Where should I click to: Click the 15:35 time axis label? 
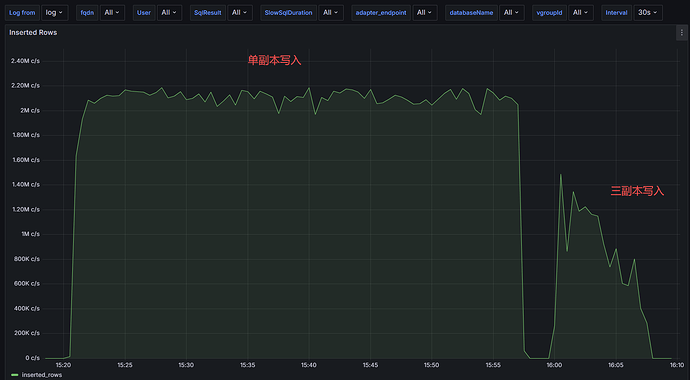(248, 365)
